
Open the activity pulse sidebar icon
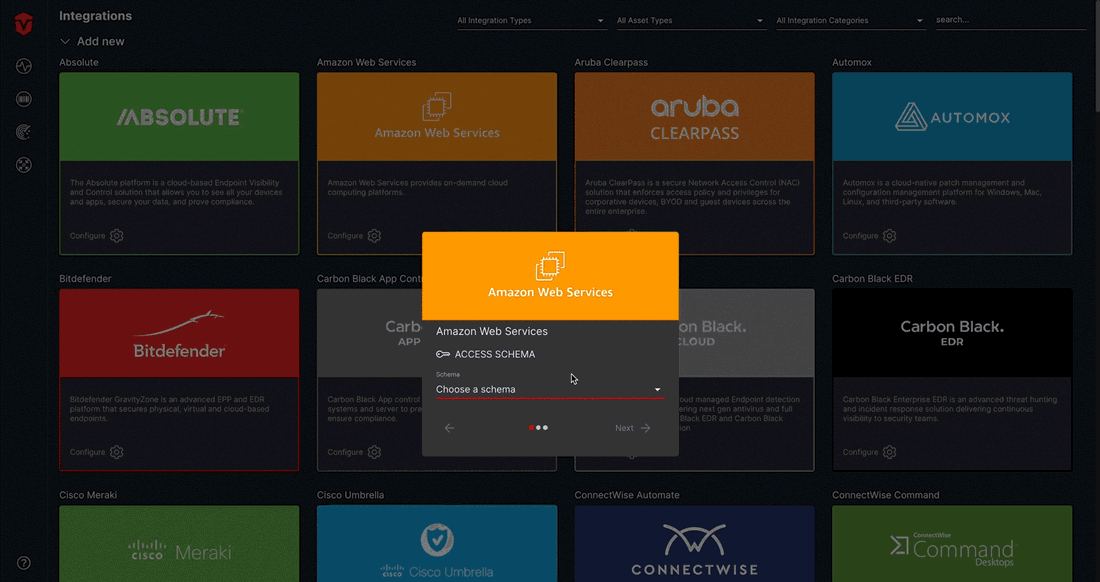coord(24,67)
